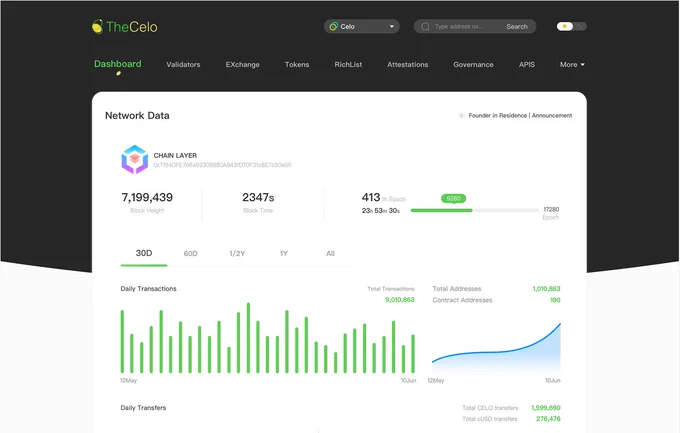Click the CHAIN LAYER address hash

click(222, 165)
